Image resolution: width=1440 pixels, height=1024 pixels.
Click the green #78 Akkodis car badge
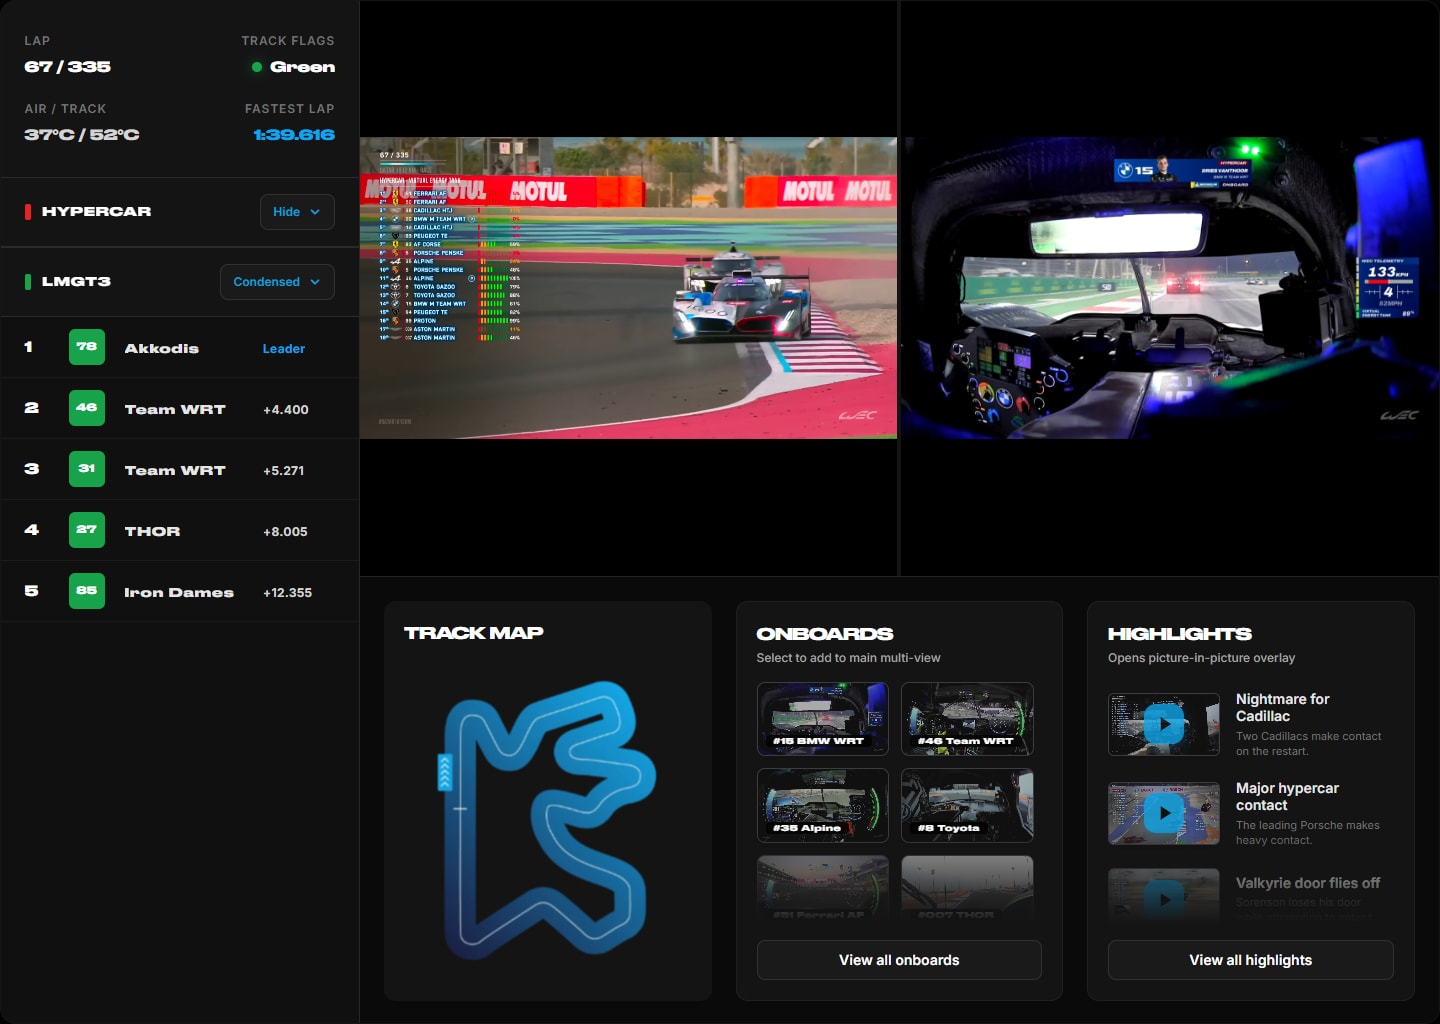coord(87,347)
